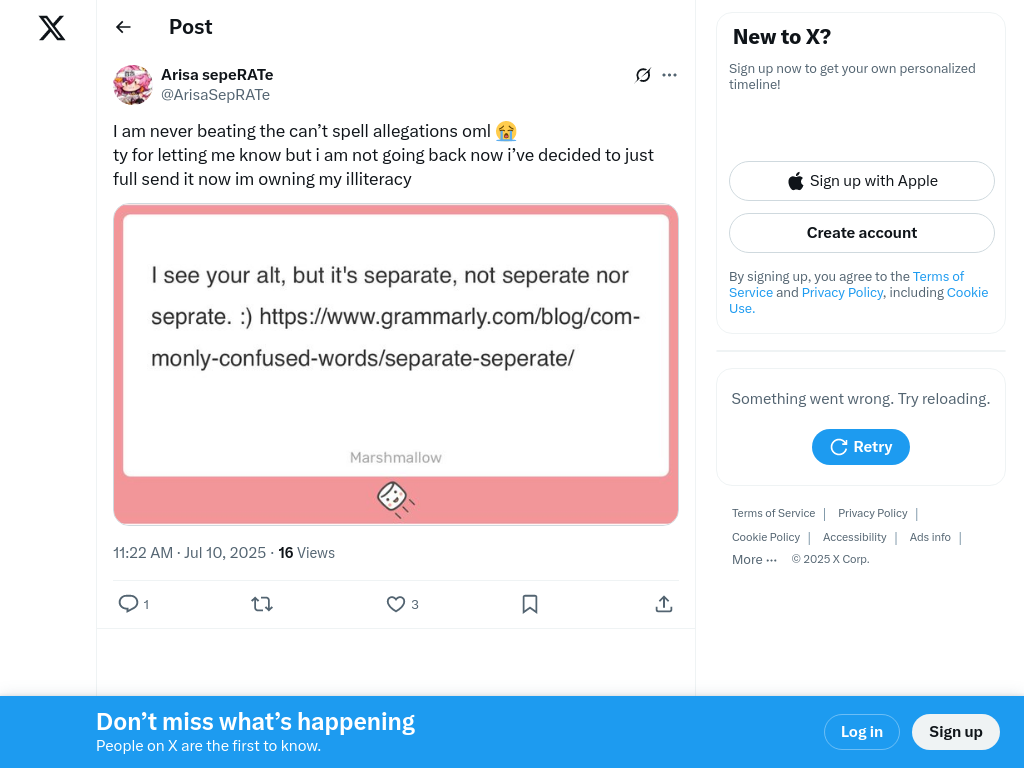This screenshot has width=1024, height=768.
Task: Share the post via upload icon
Action: (664, 604)
